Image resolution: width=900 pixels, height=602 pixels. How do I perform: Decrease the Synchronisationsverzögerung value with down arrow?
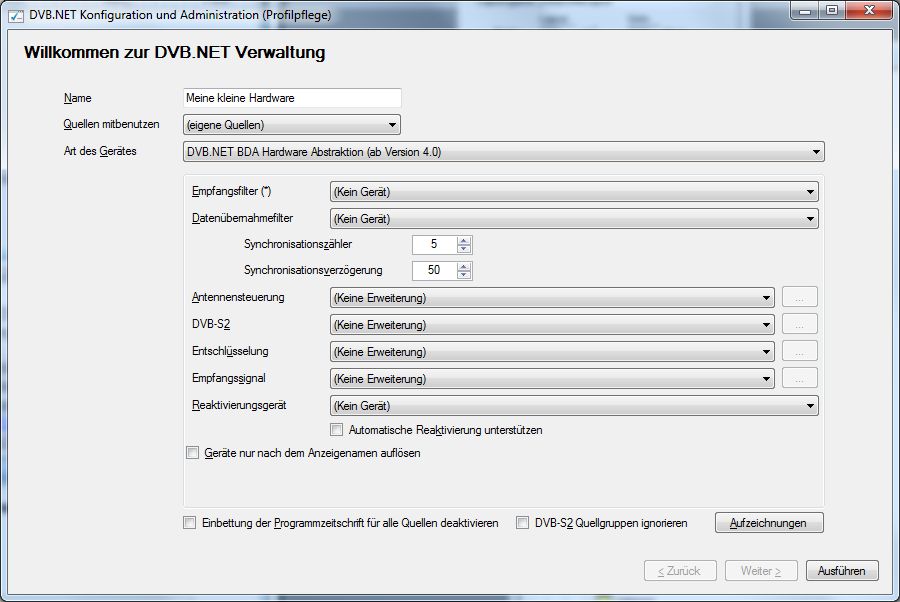pos(464,275)
